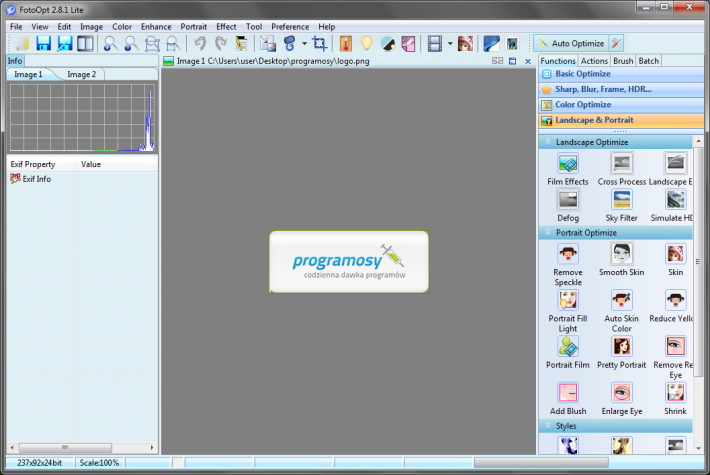Screen dimensions: 710x475
Task: Select the Functions tab
Action: click(558, 61)
